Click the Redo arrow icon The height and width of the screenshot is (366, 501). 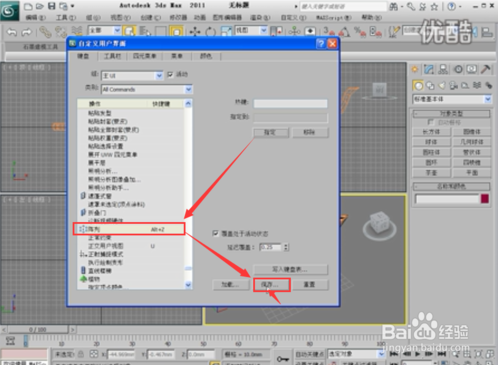[x=26, y=32]
